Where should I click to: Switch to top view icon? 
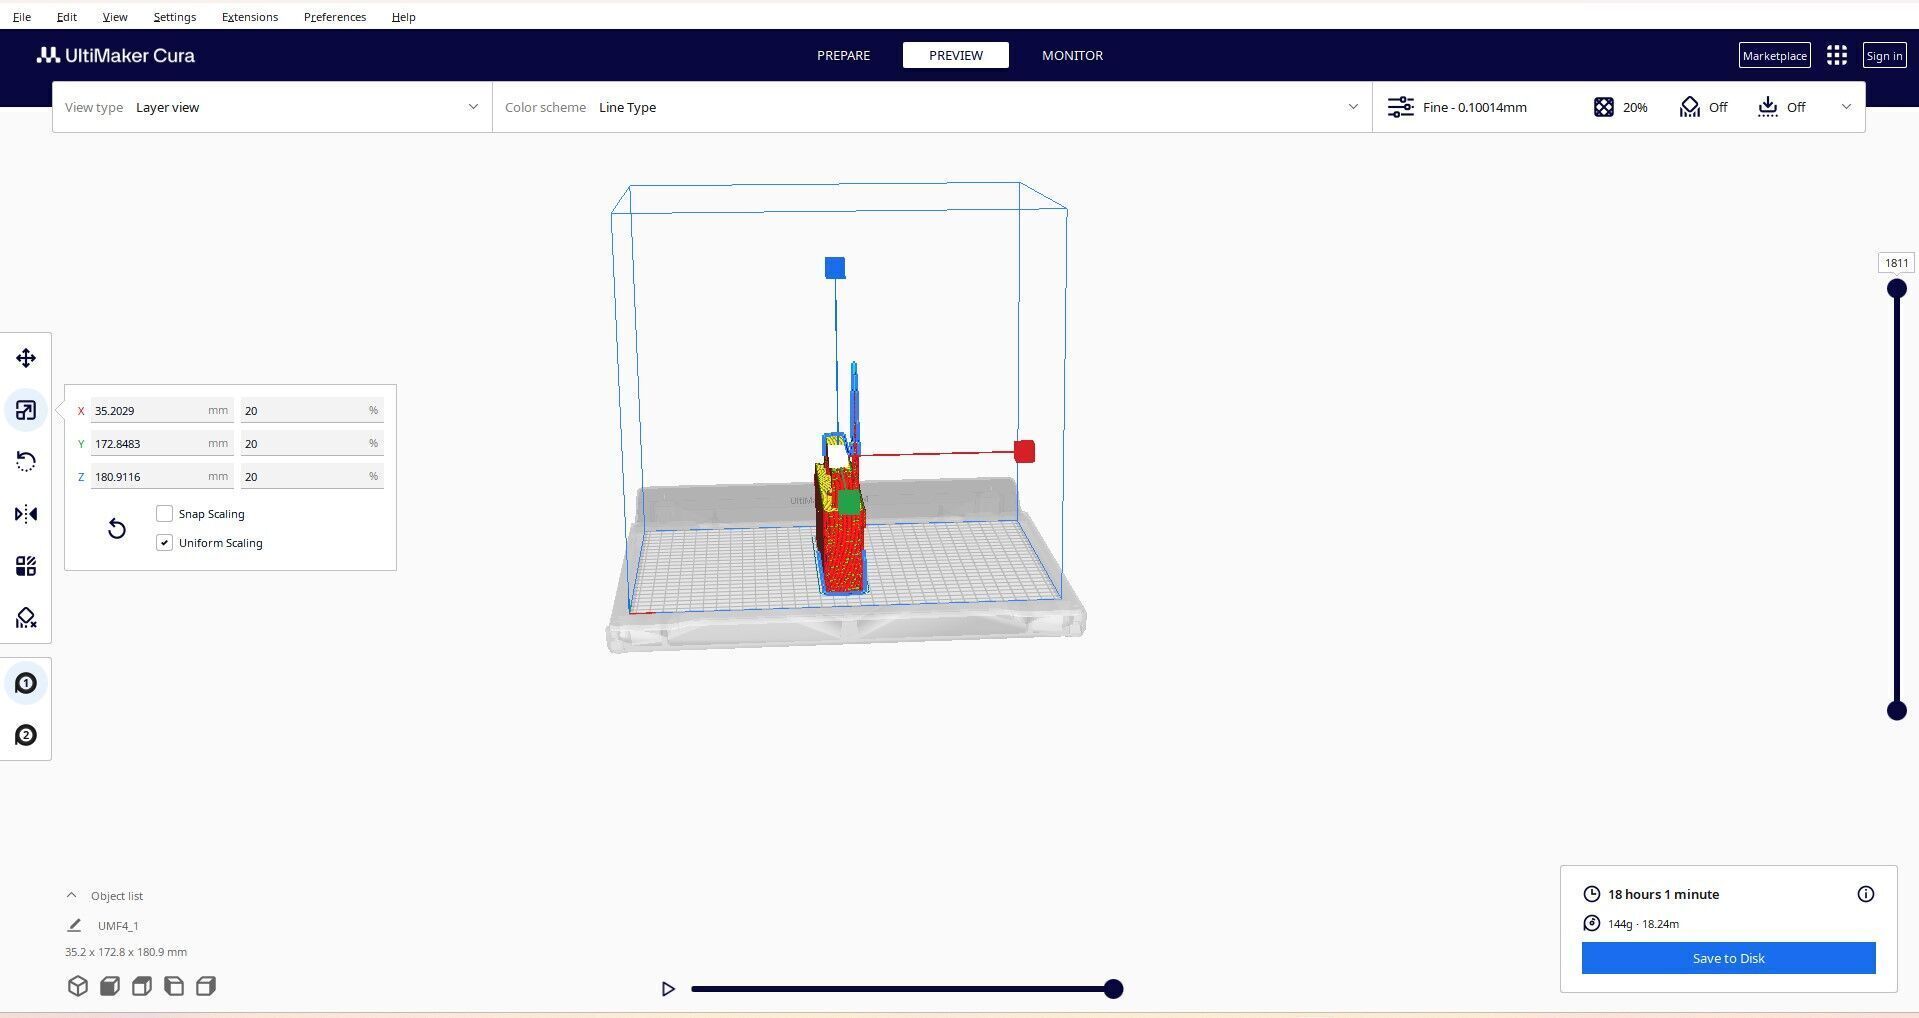pos(142,986)
